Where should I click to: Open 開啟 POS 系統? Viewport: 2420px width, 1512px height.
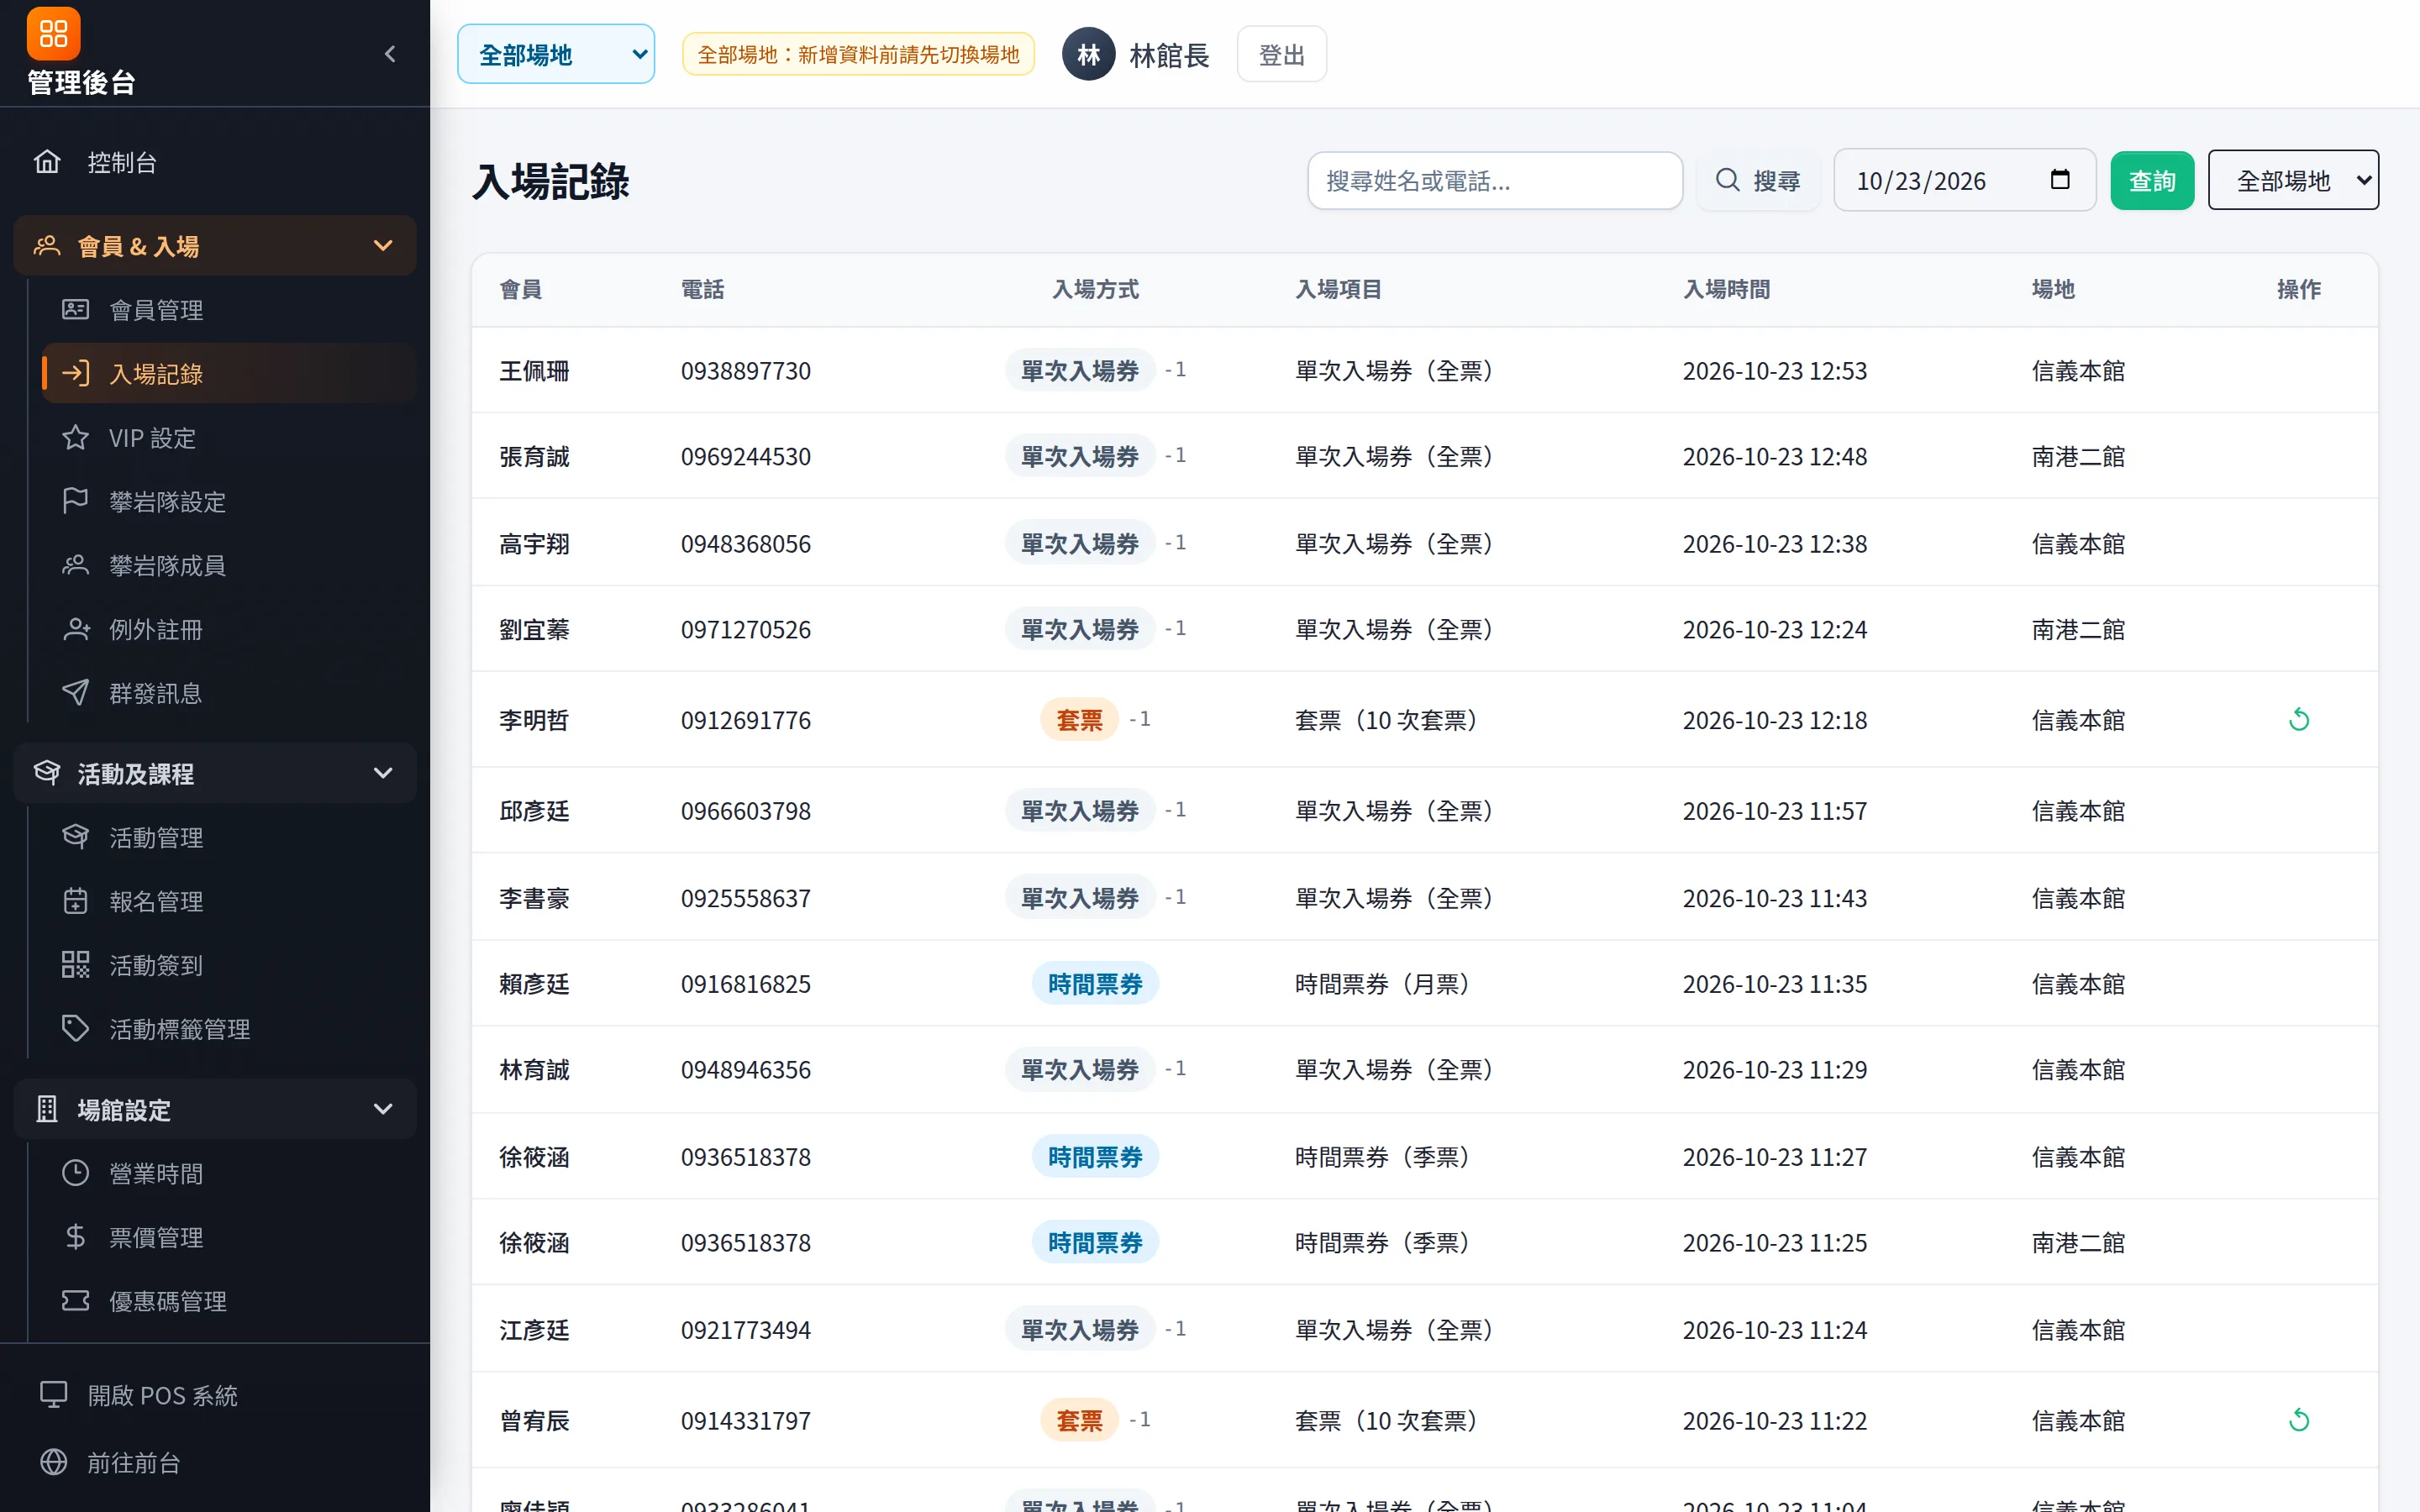[215, 1395]
